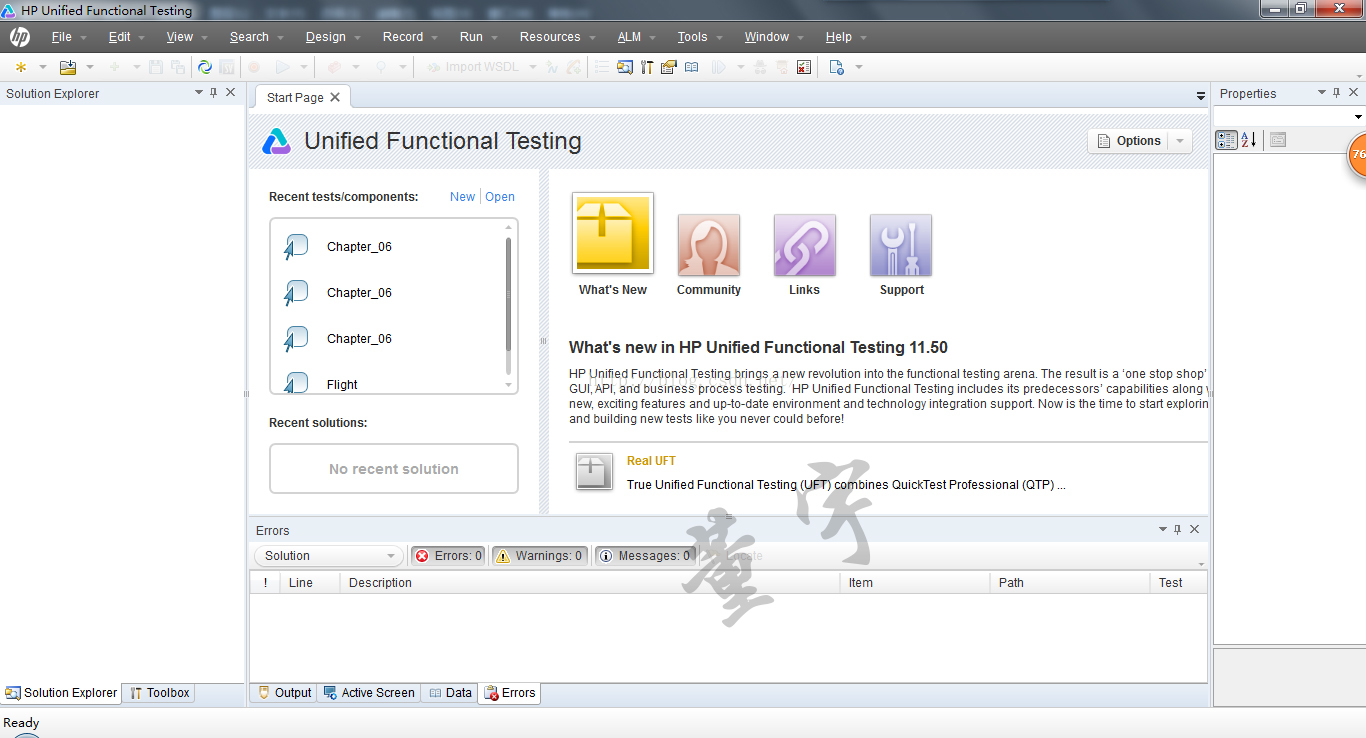Click the Real UFT box icon
The height and width of the screenshot is (738, 1366).
coord(594,471)
